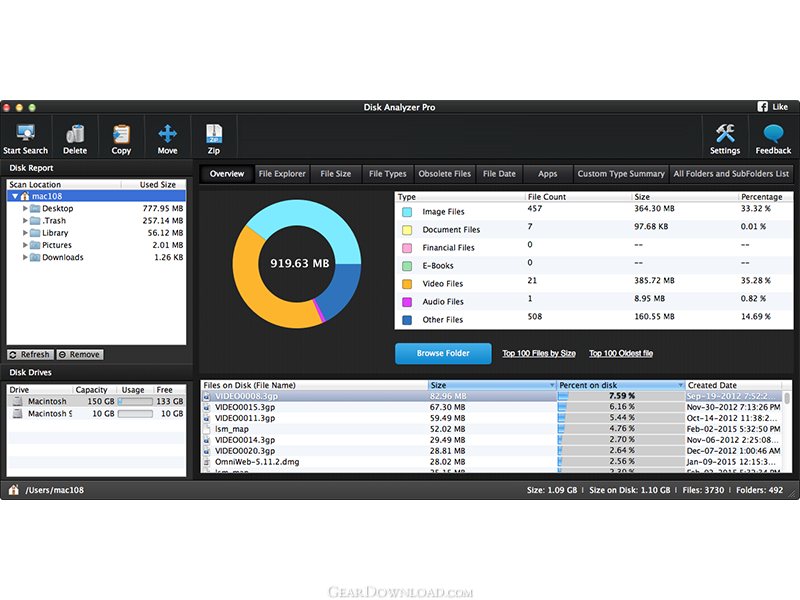
Task: Switch to the Apps tab
Action: 548,174
